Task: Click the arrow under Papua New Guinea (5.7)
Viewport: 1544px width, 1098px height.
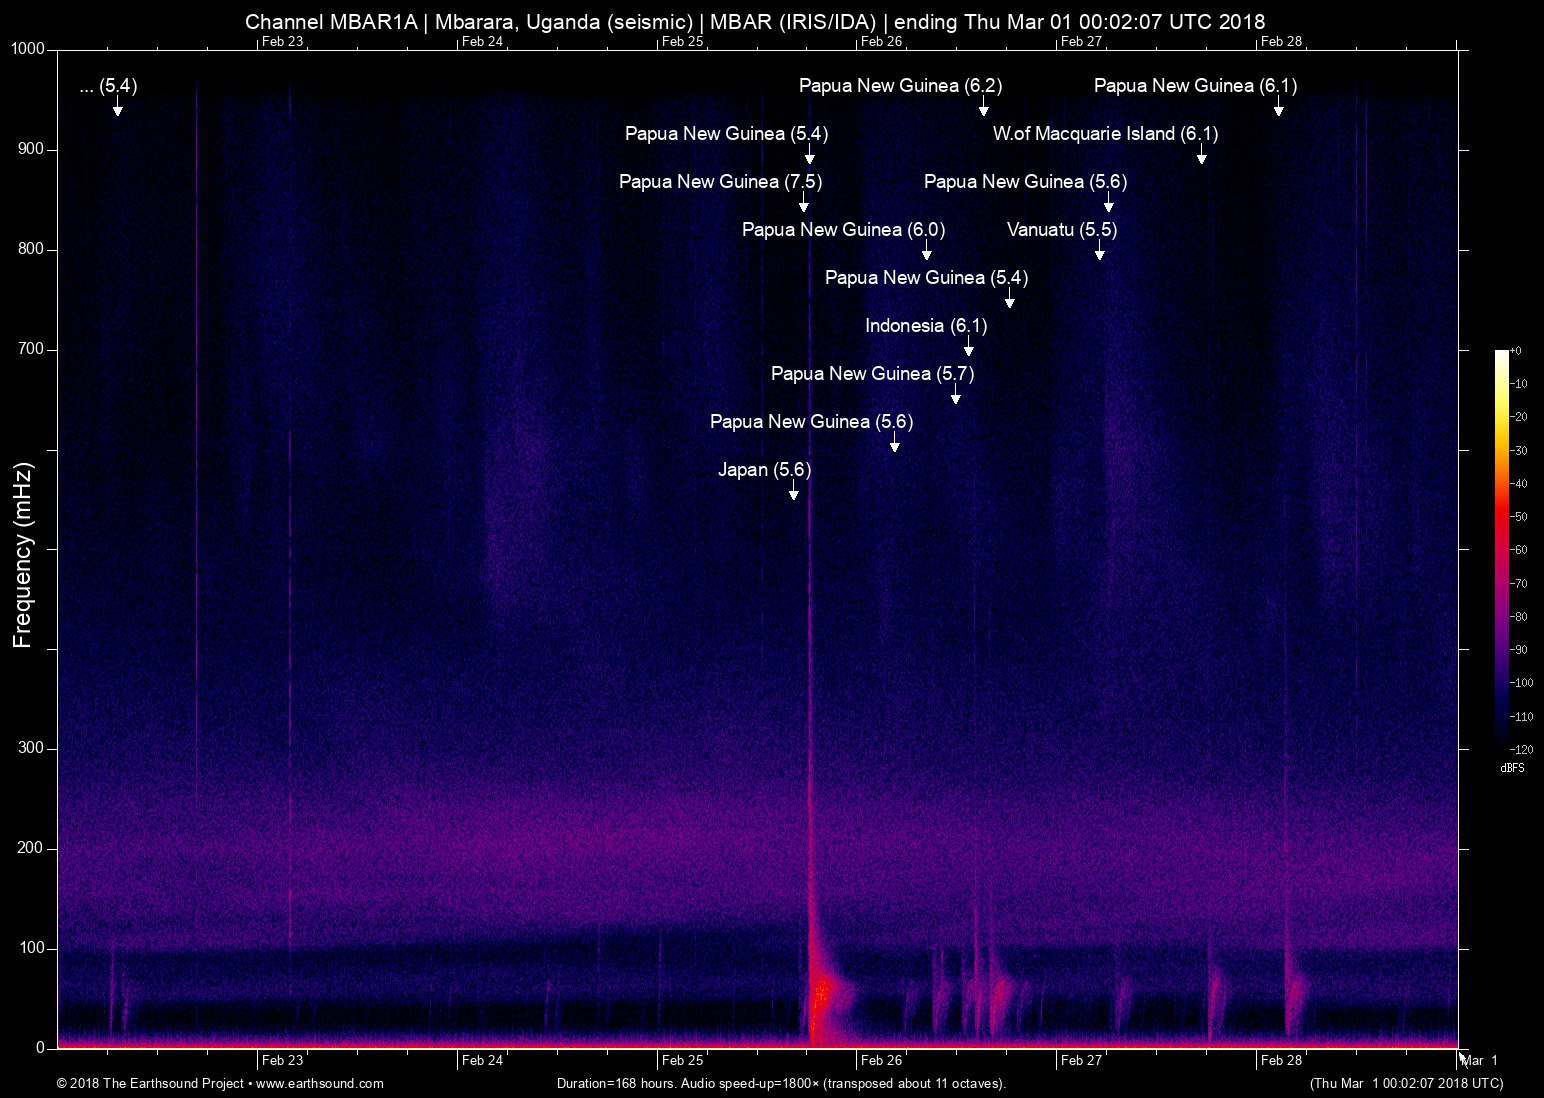Action: pyautogui.click(x=956, y=396)
